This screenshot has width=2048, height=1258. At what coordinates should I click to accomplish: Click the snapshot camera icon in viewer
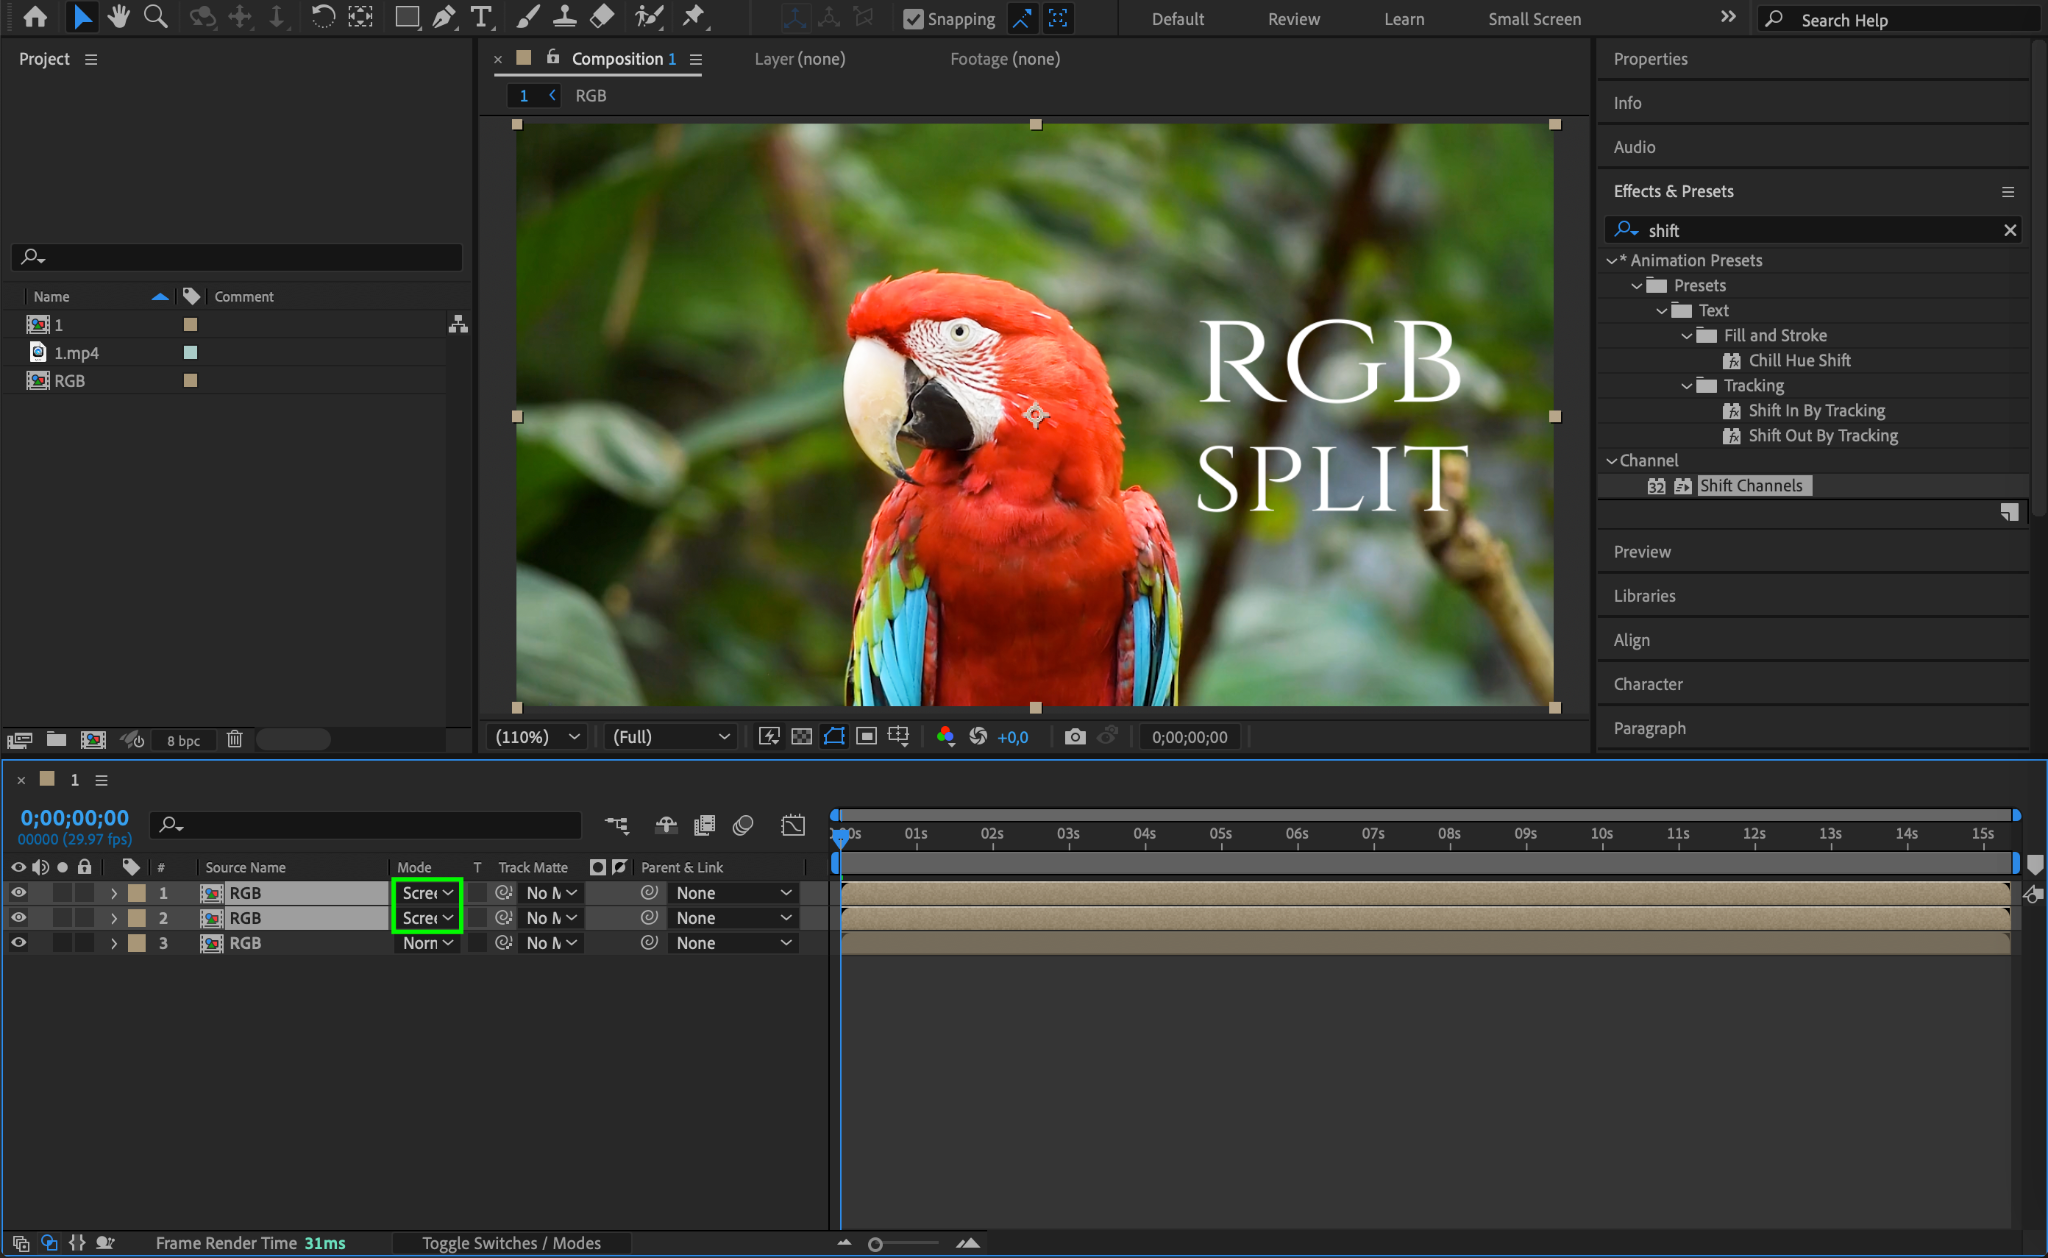click(x=1075, y=737)
